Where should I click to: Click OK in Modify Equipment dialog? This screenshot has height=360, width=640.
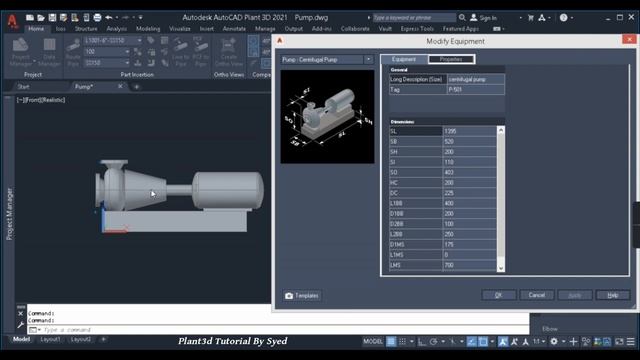(498, 295)
